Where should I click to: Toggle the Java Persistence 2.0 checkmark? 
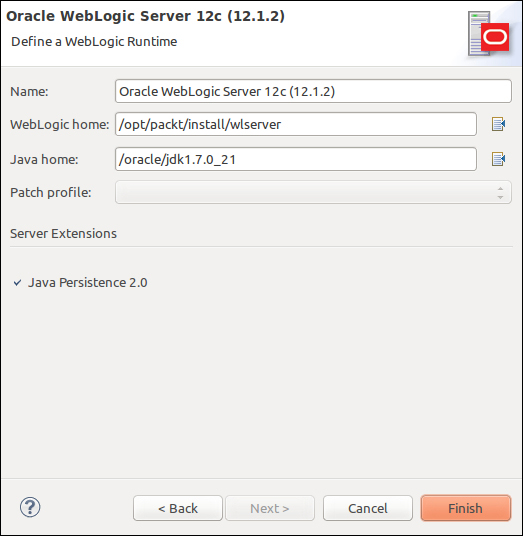pos(17,283)
